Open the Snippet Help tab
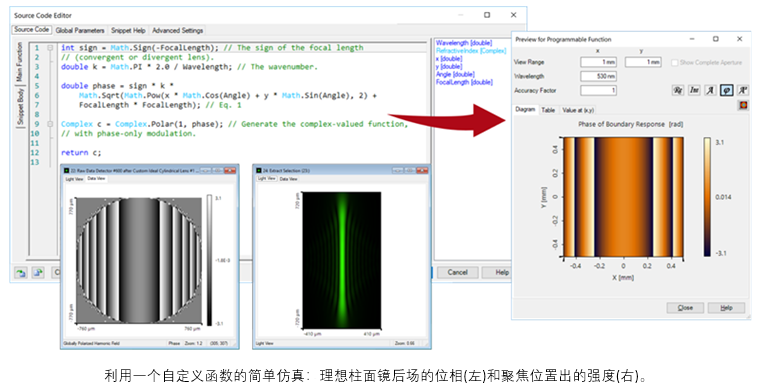 click(128, 30)
